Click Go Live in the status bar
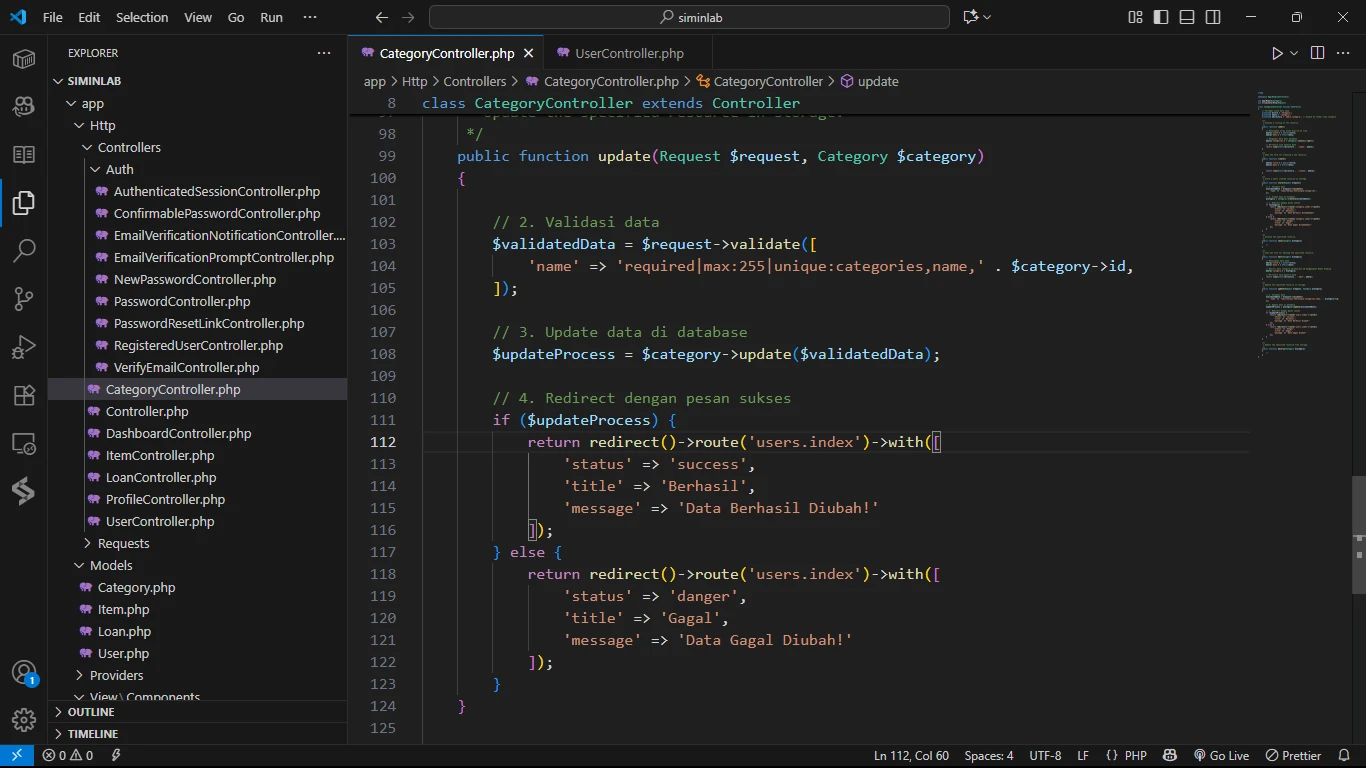This screenshot has width=1366, height=768. coord(1221,756)
